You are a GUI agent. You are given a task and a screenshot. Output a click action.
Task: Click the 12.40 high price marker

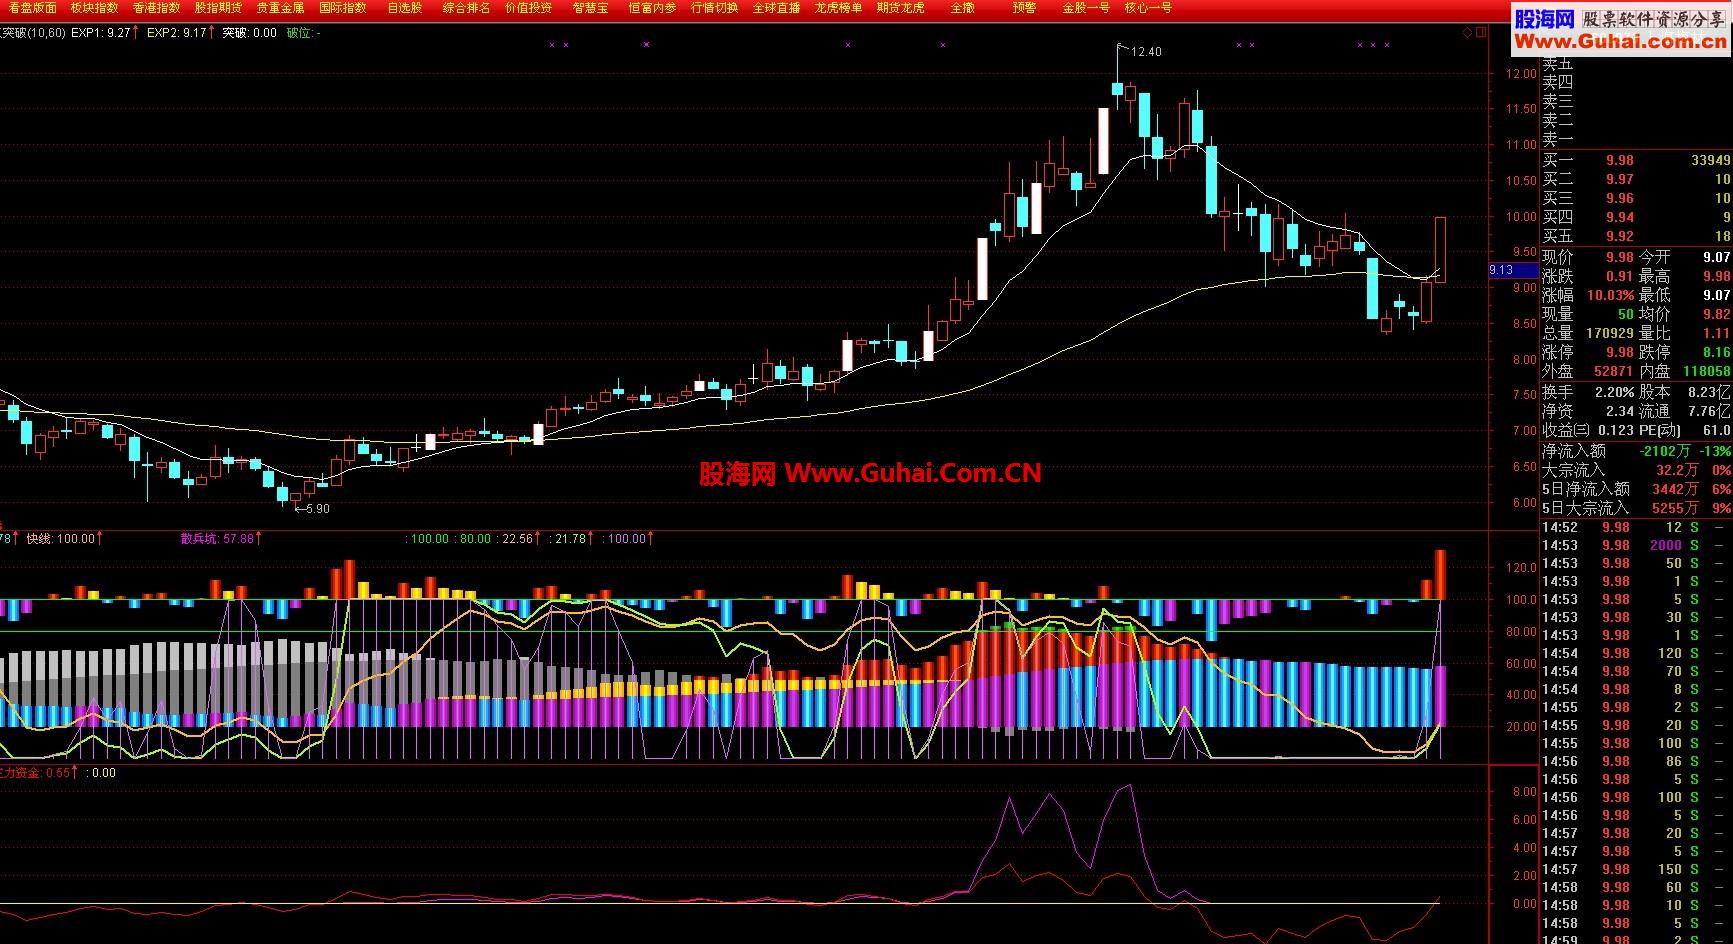1146,52
